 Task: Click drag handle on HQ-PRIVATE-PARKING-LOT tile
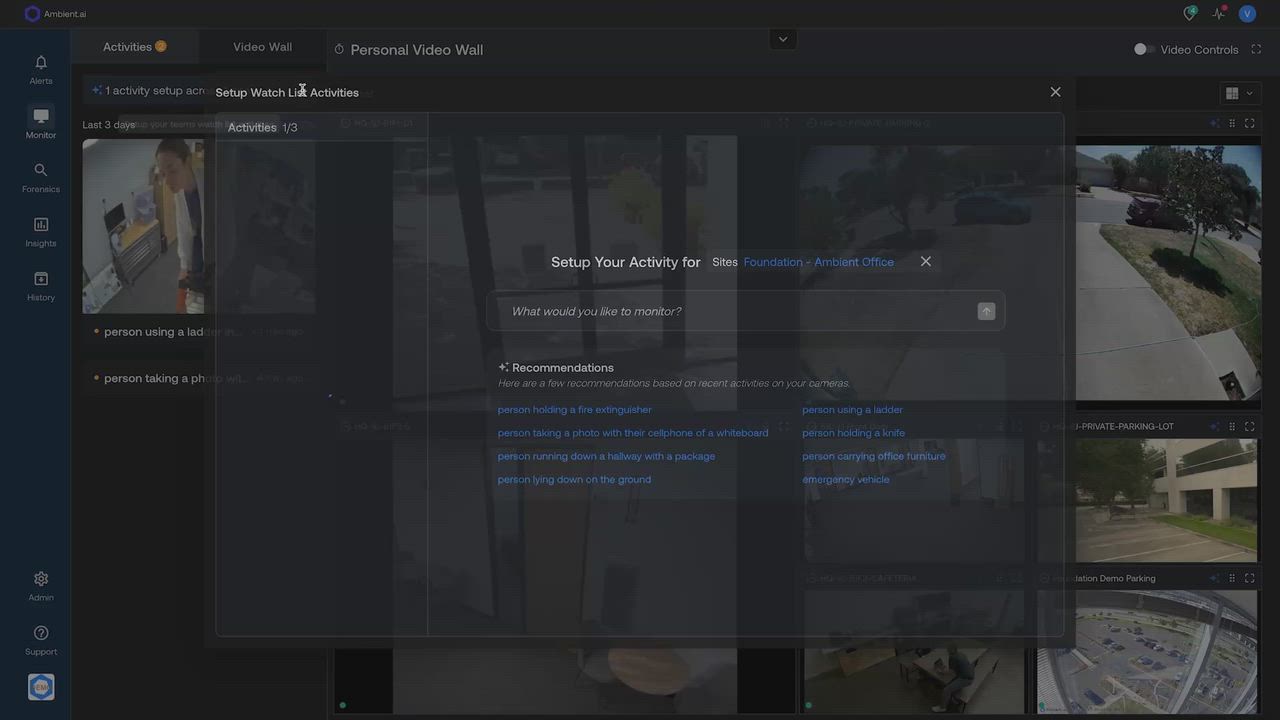point(1232,426)
